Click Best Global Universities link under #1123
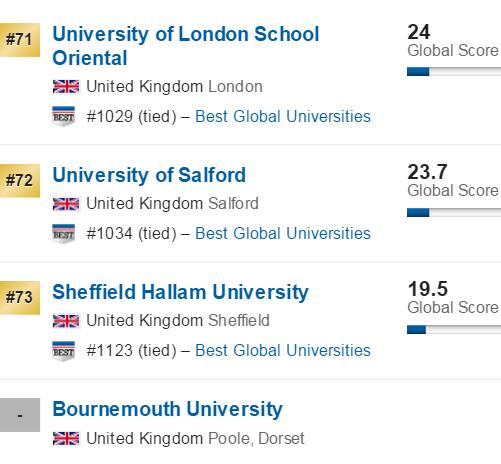Viewport: 501px width, 464px height. [x=283, y=351]
